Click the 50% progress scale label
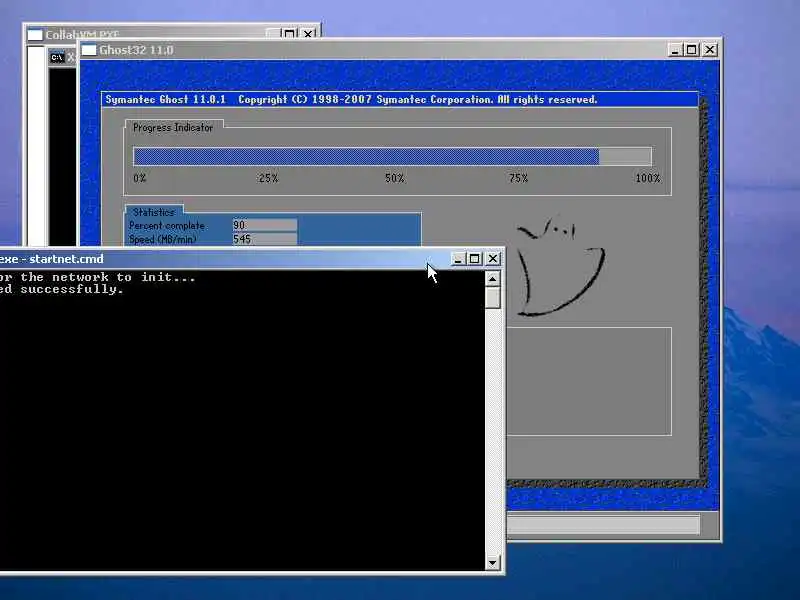This screenshot has width=800, height=600. click(395, 178)
